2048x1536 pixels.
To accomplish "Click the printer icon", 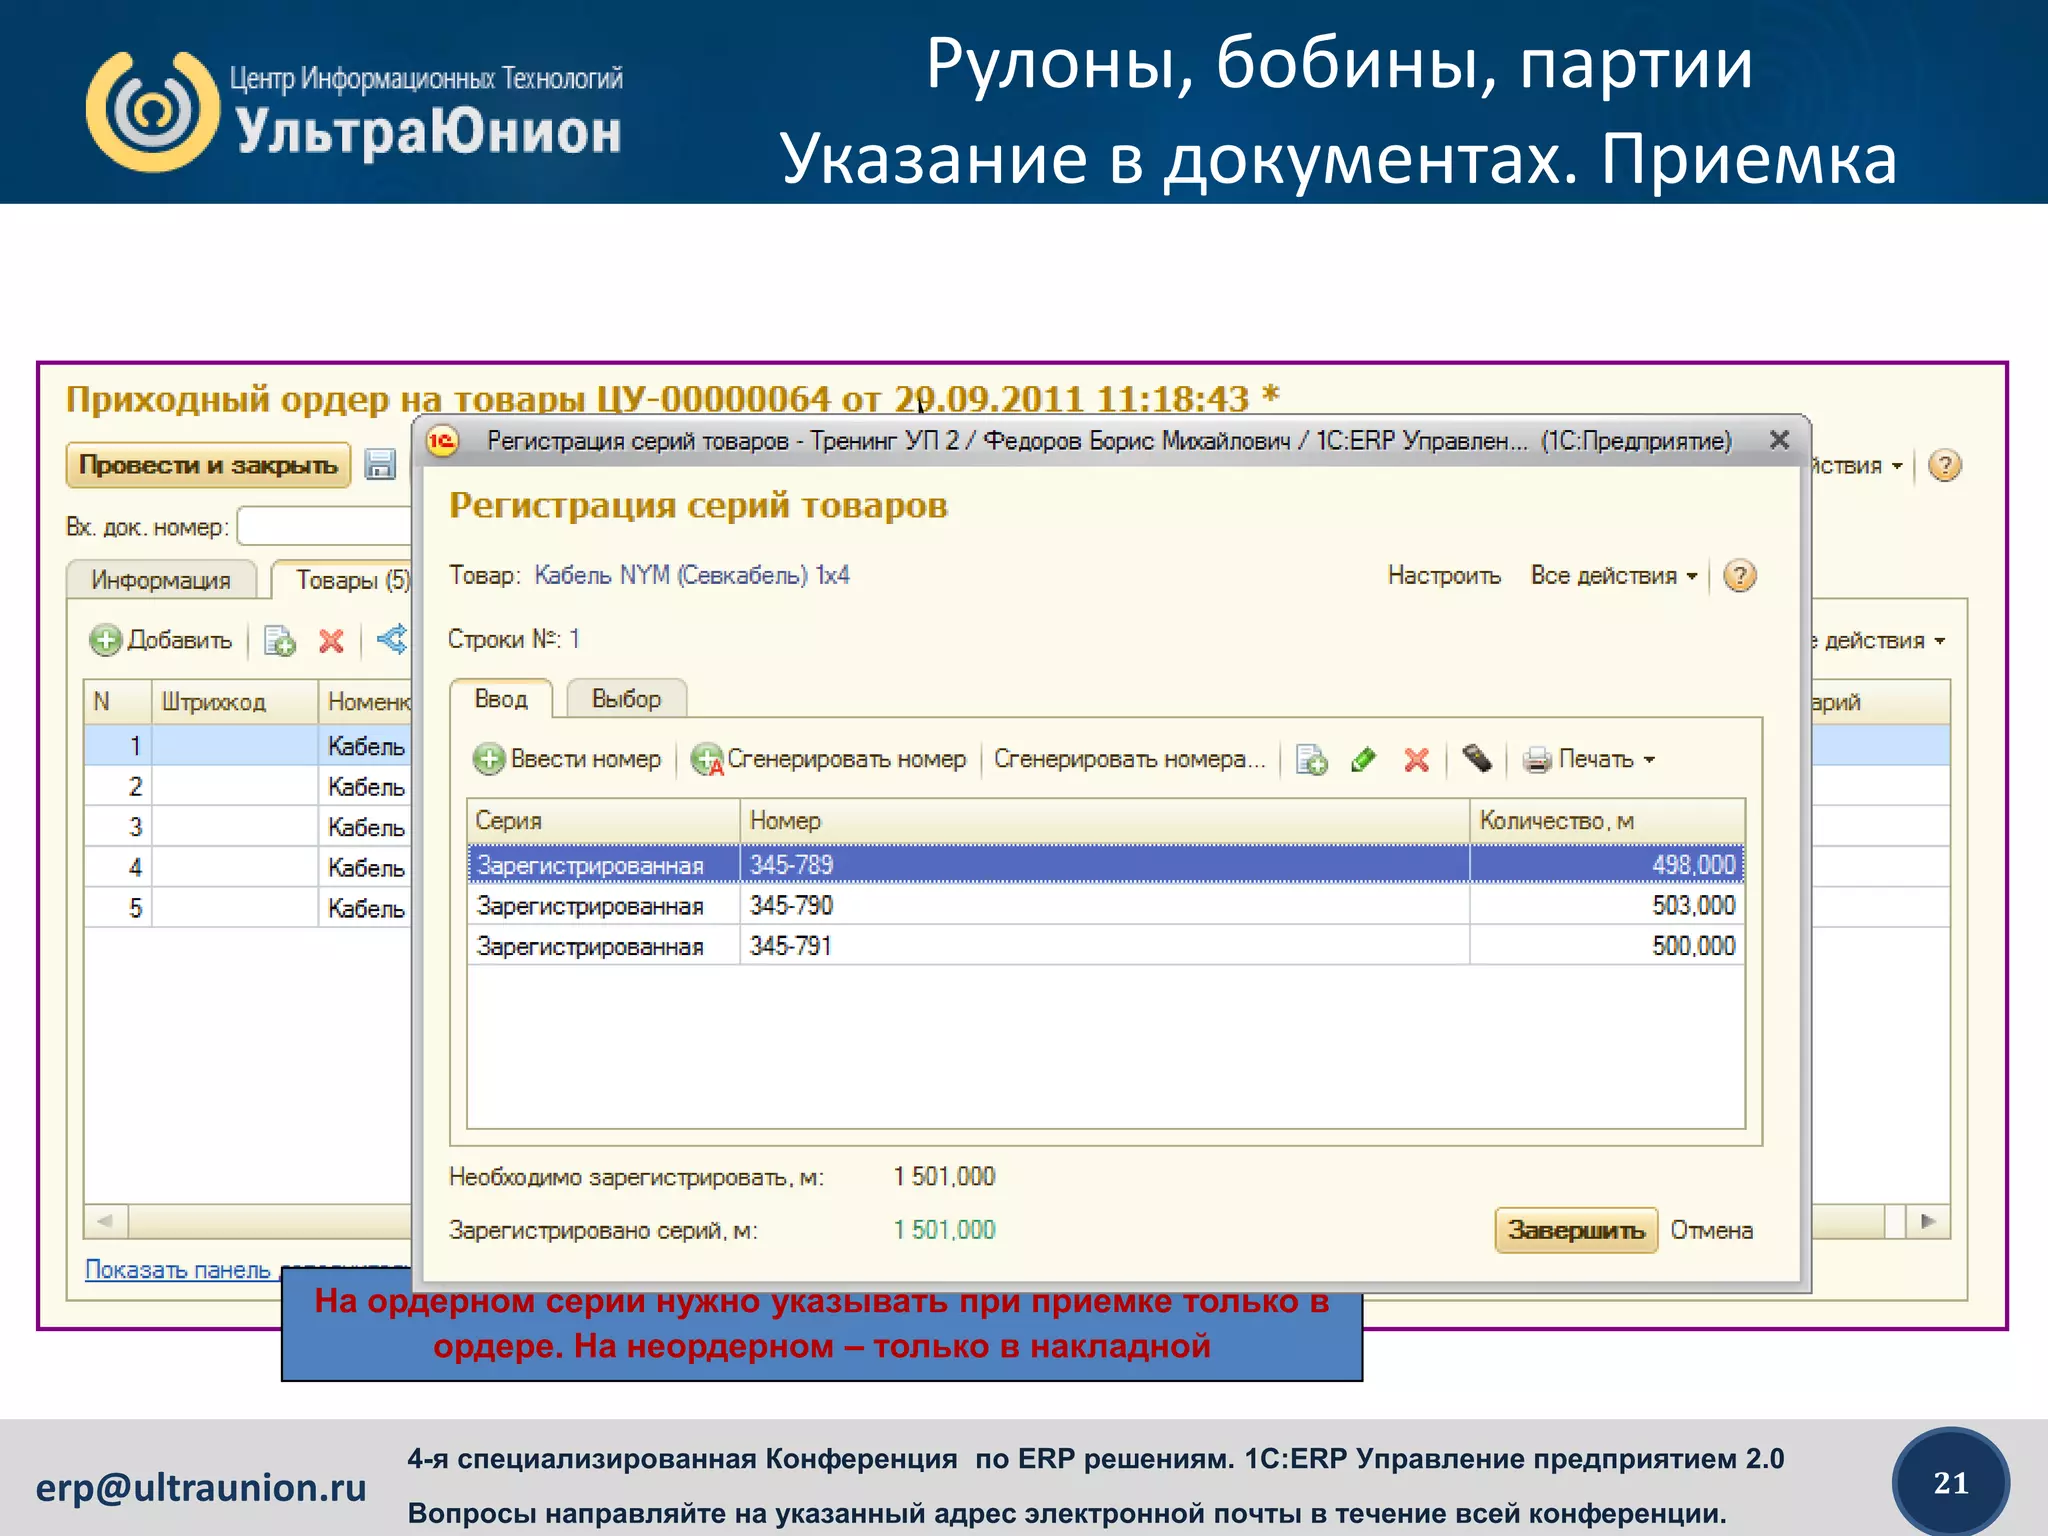I will (x=1537, y=760).
